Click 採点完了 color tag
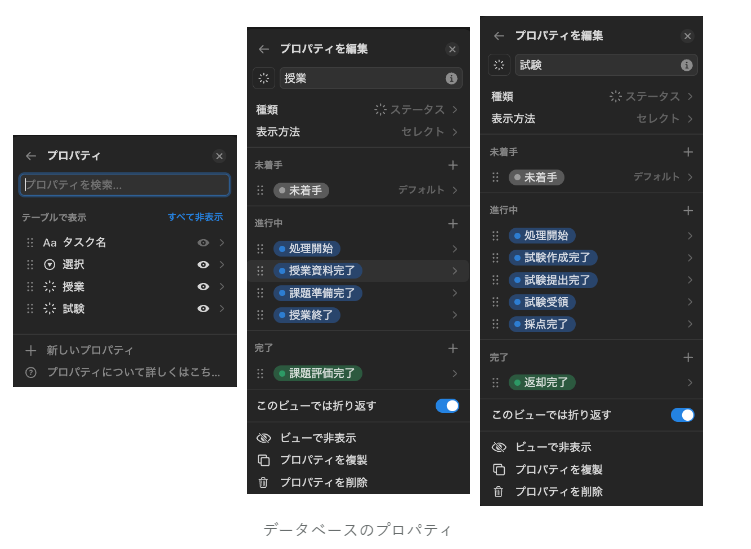The image size is (751, 549). (x=542, y=324)
